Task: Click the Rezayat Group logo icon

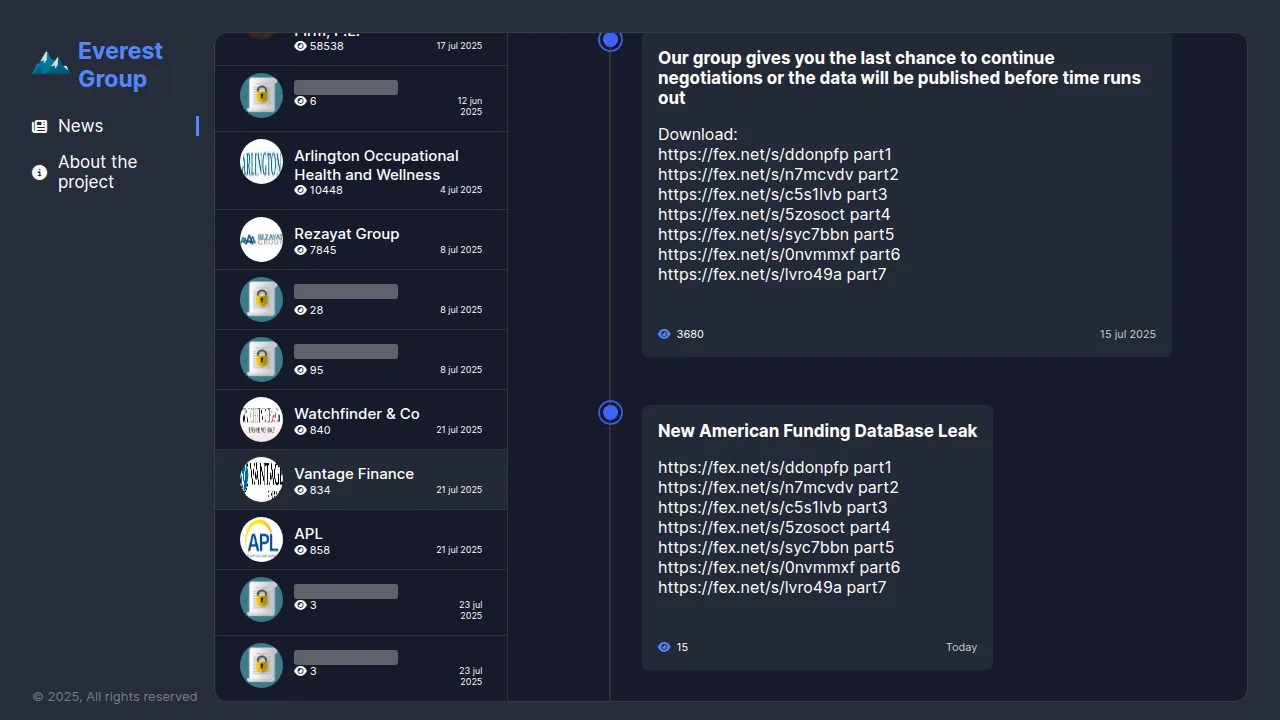Action: [x=261, y=239]
